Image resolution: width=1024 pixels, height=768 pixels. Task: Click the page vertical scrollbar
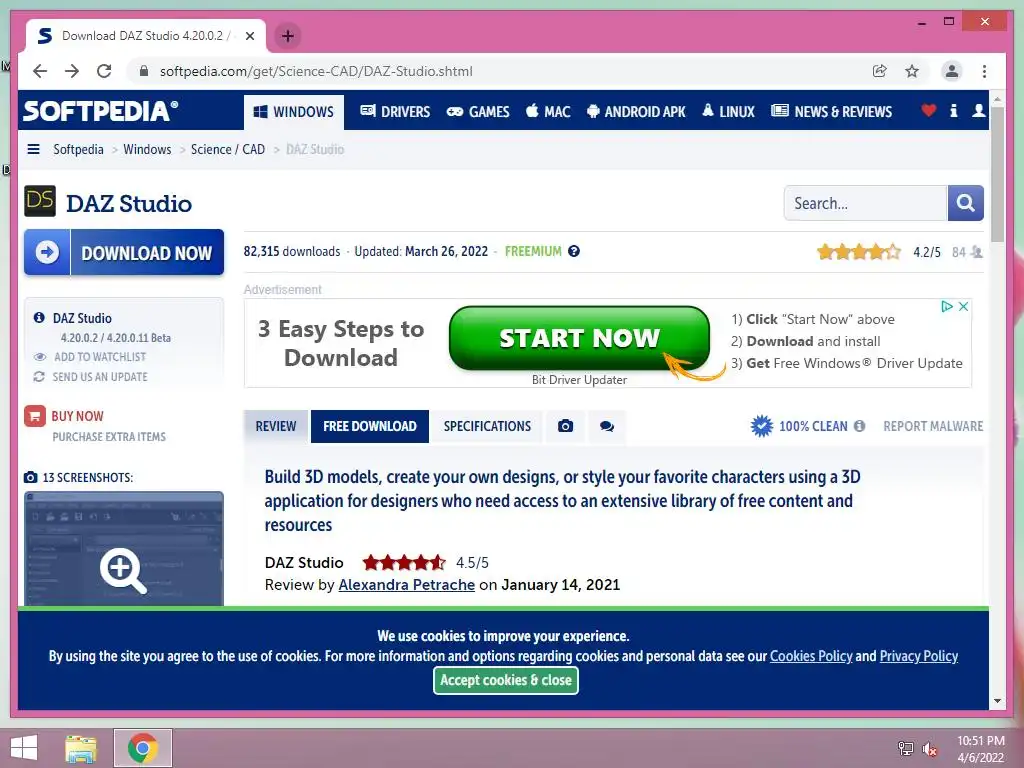tap(997, 173)
